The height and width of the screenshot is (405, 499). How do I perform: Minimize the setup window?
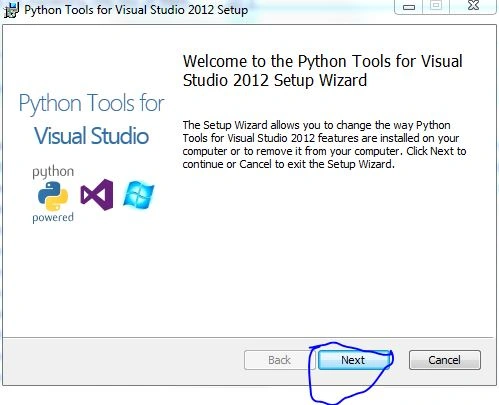pyautogui.click(x=409, y=7)
